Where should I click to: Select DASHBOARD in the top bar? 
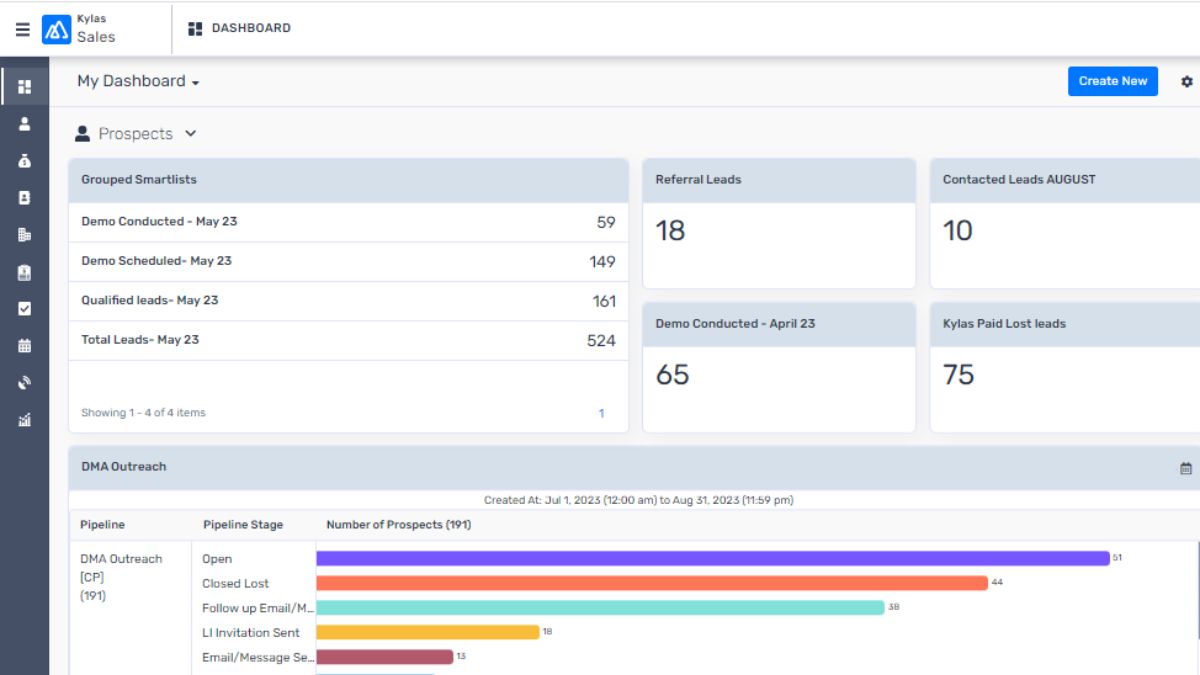pos(238,28)
